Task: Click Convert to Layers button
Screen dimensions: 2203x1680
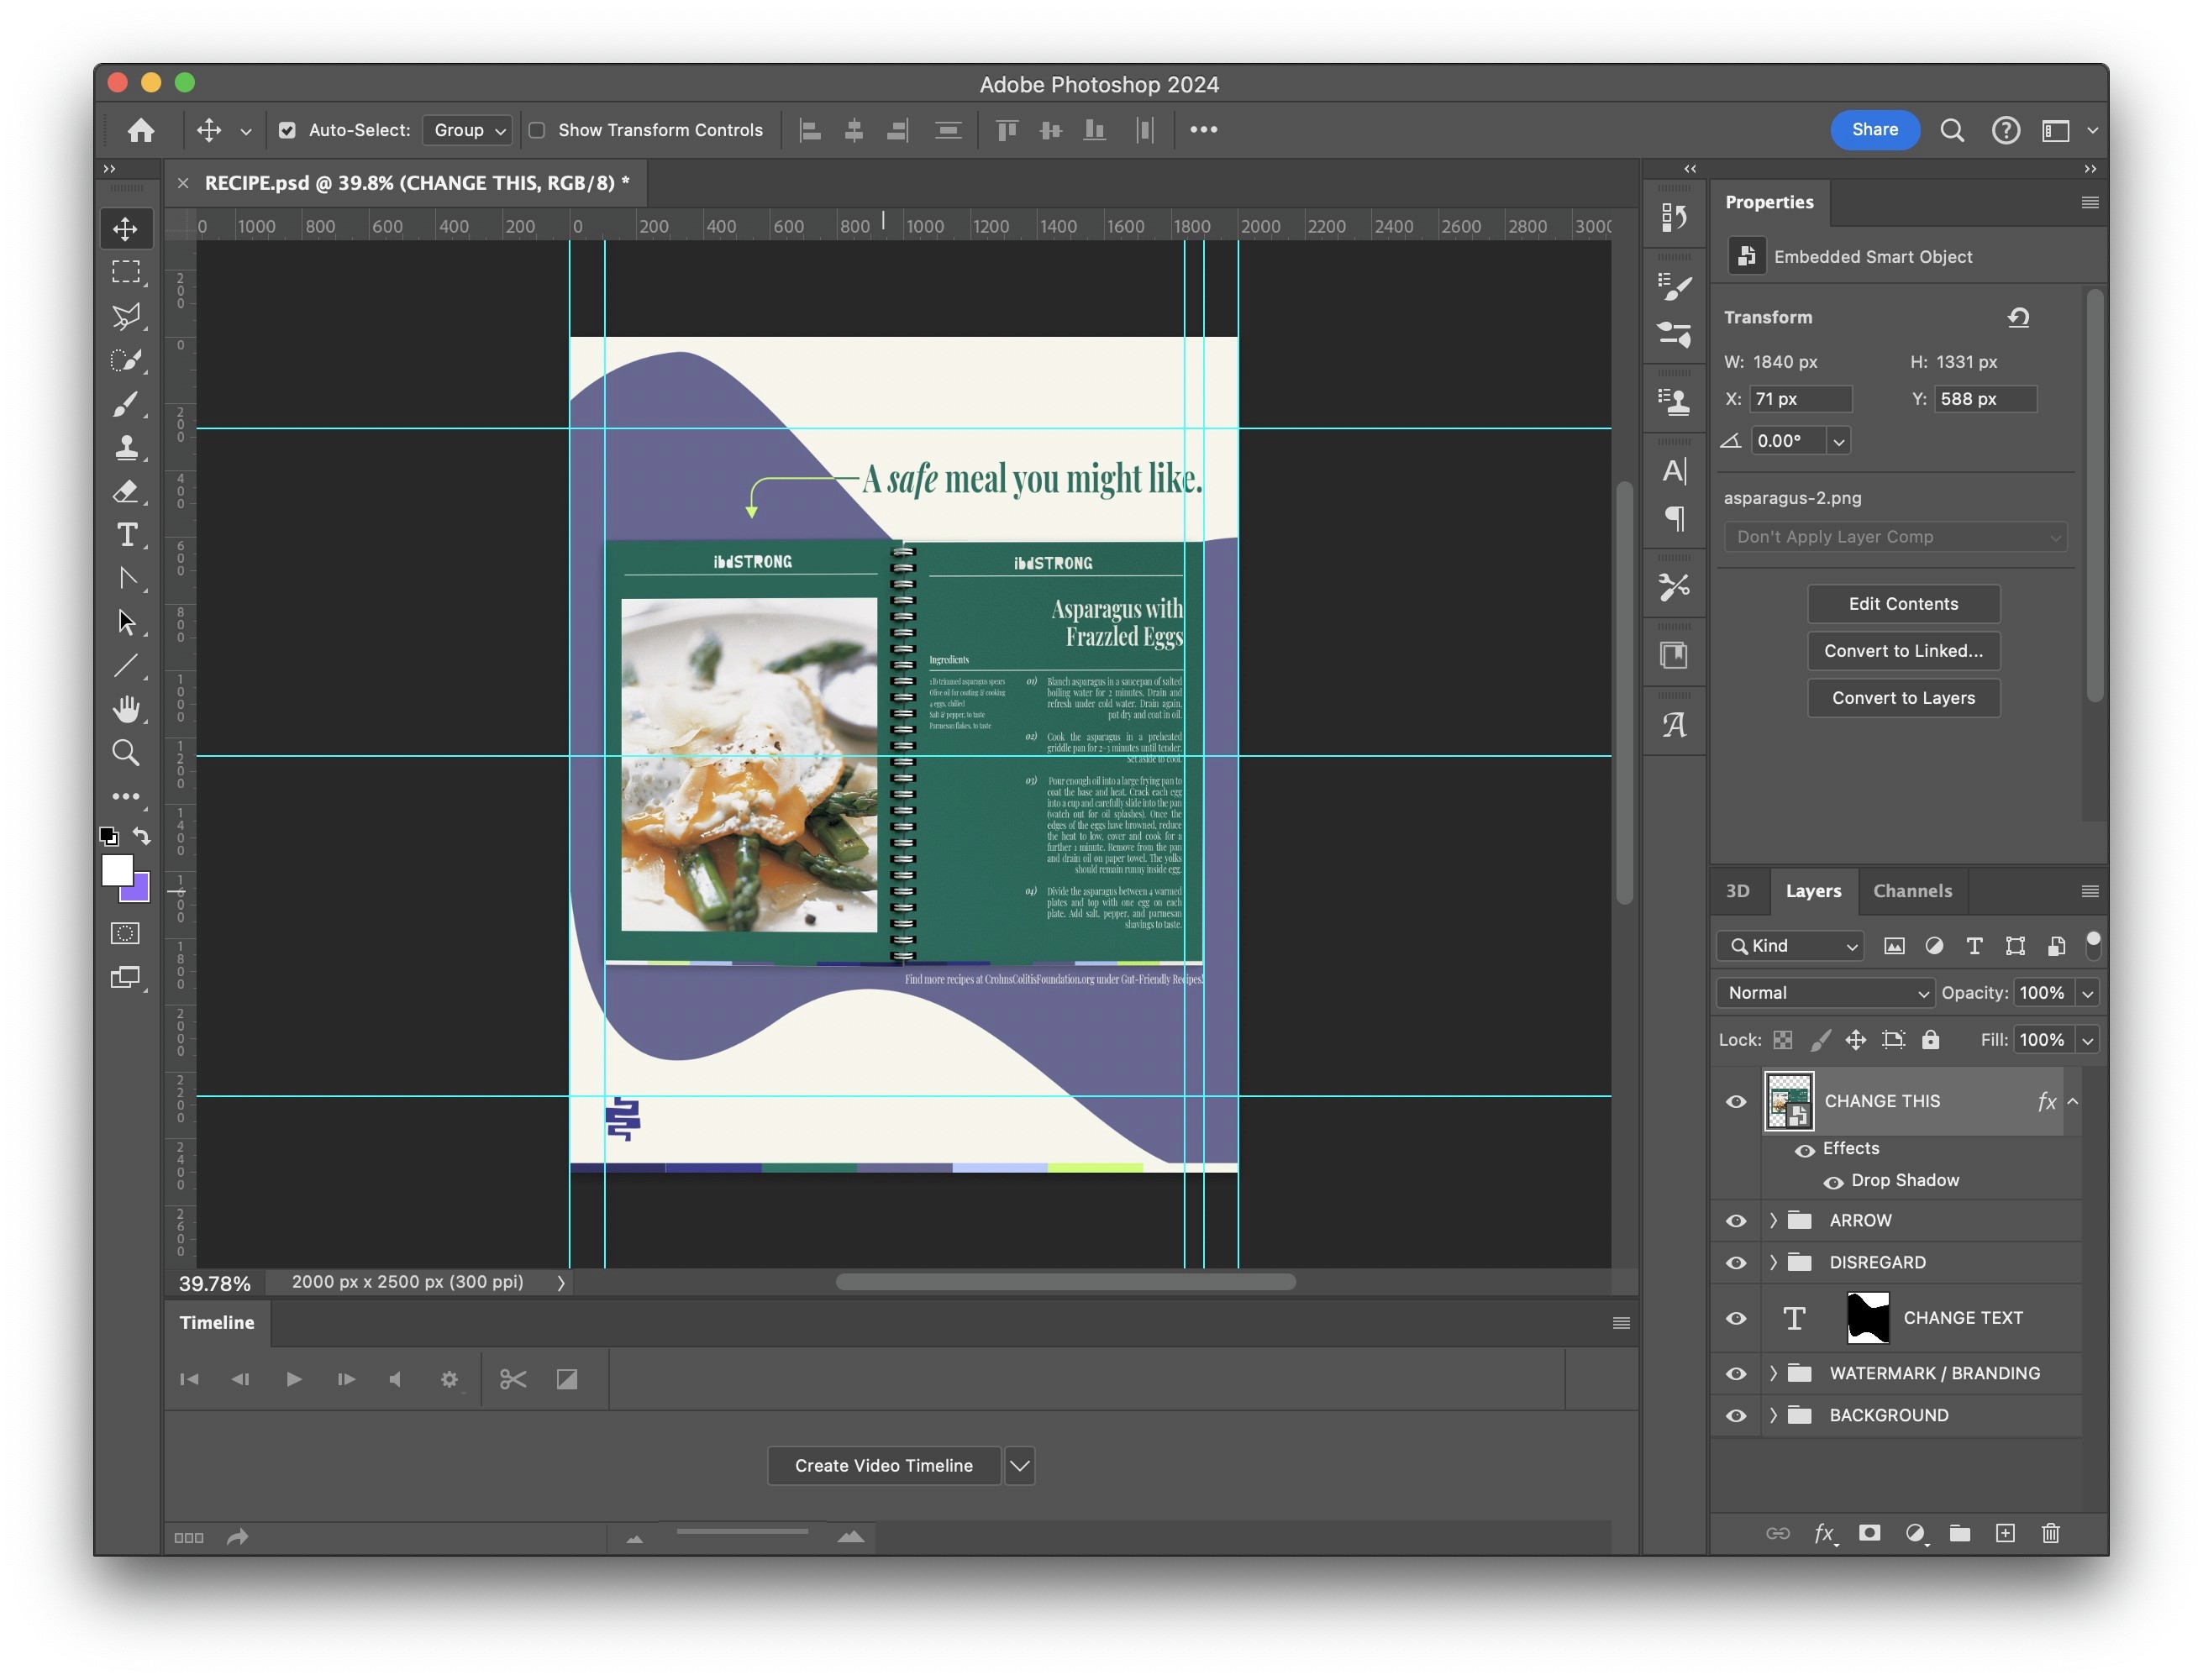Action: pos(1903,698)
